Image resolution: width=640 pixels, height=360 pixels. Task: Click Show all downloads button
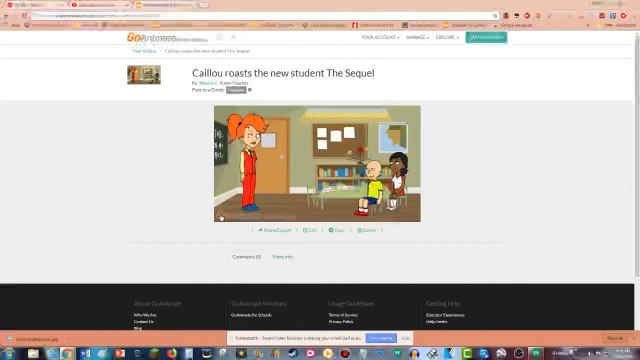(615, 338)
